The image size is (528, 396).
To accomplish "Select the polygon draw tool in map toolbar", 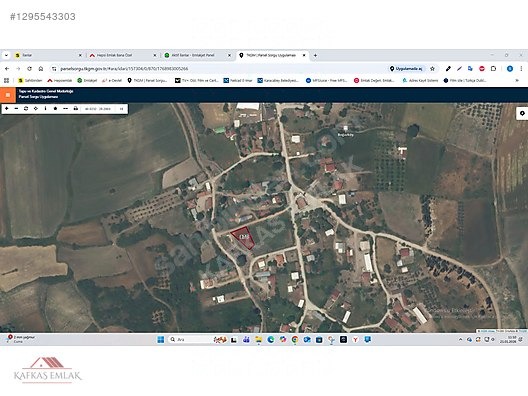I will (x=56, y=108).
